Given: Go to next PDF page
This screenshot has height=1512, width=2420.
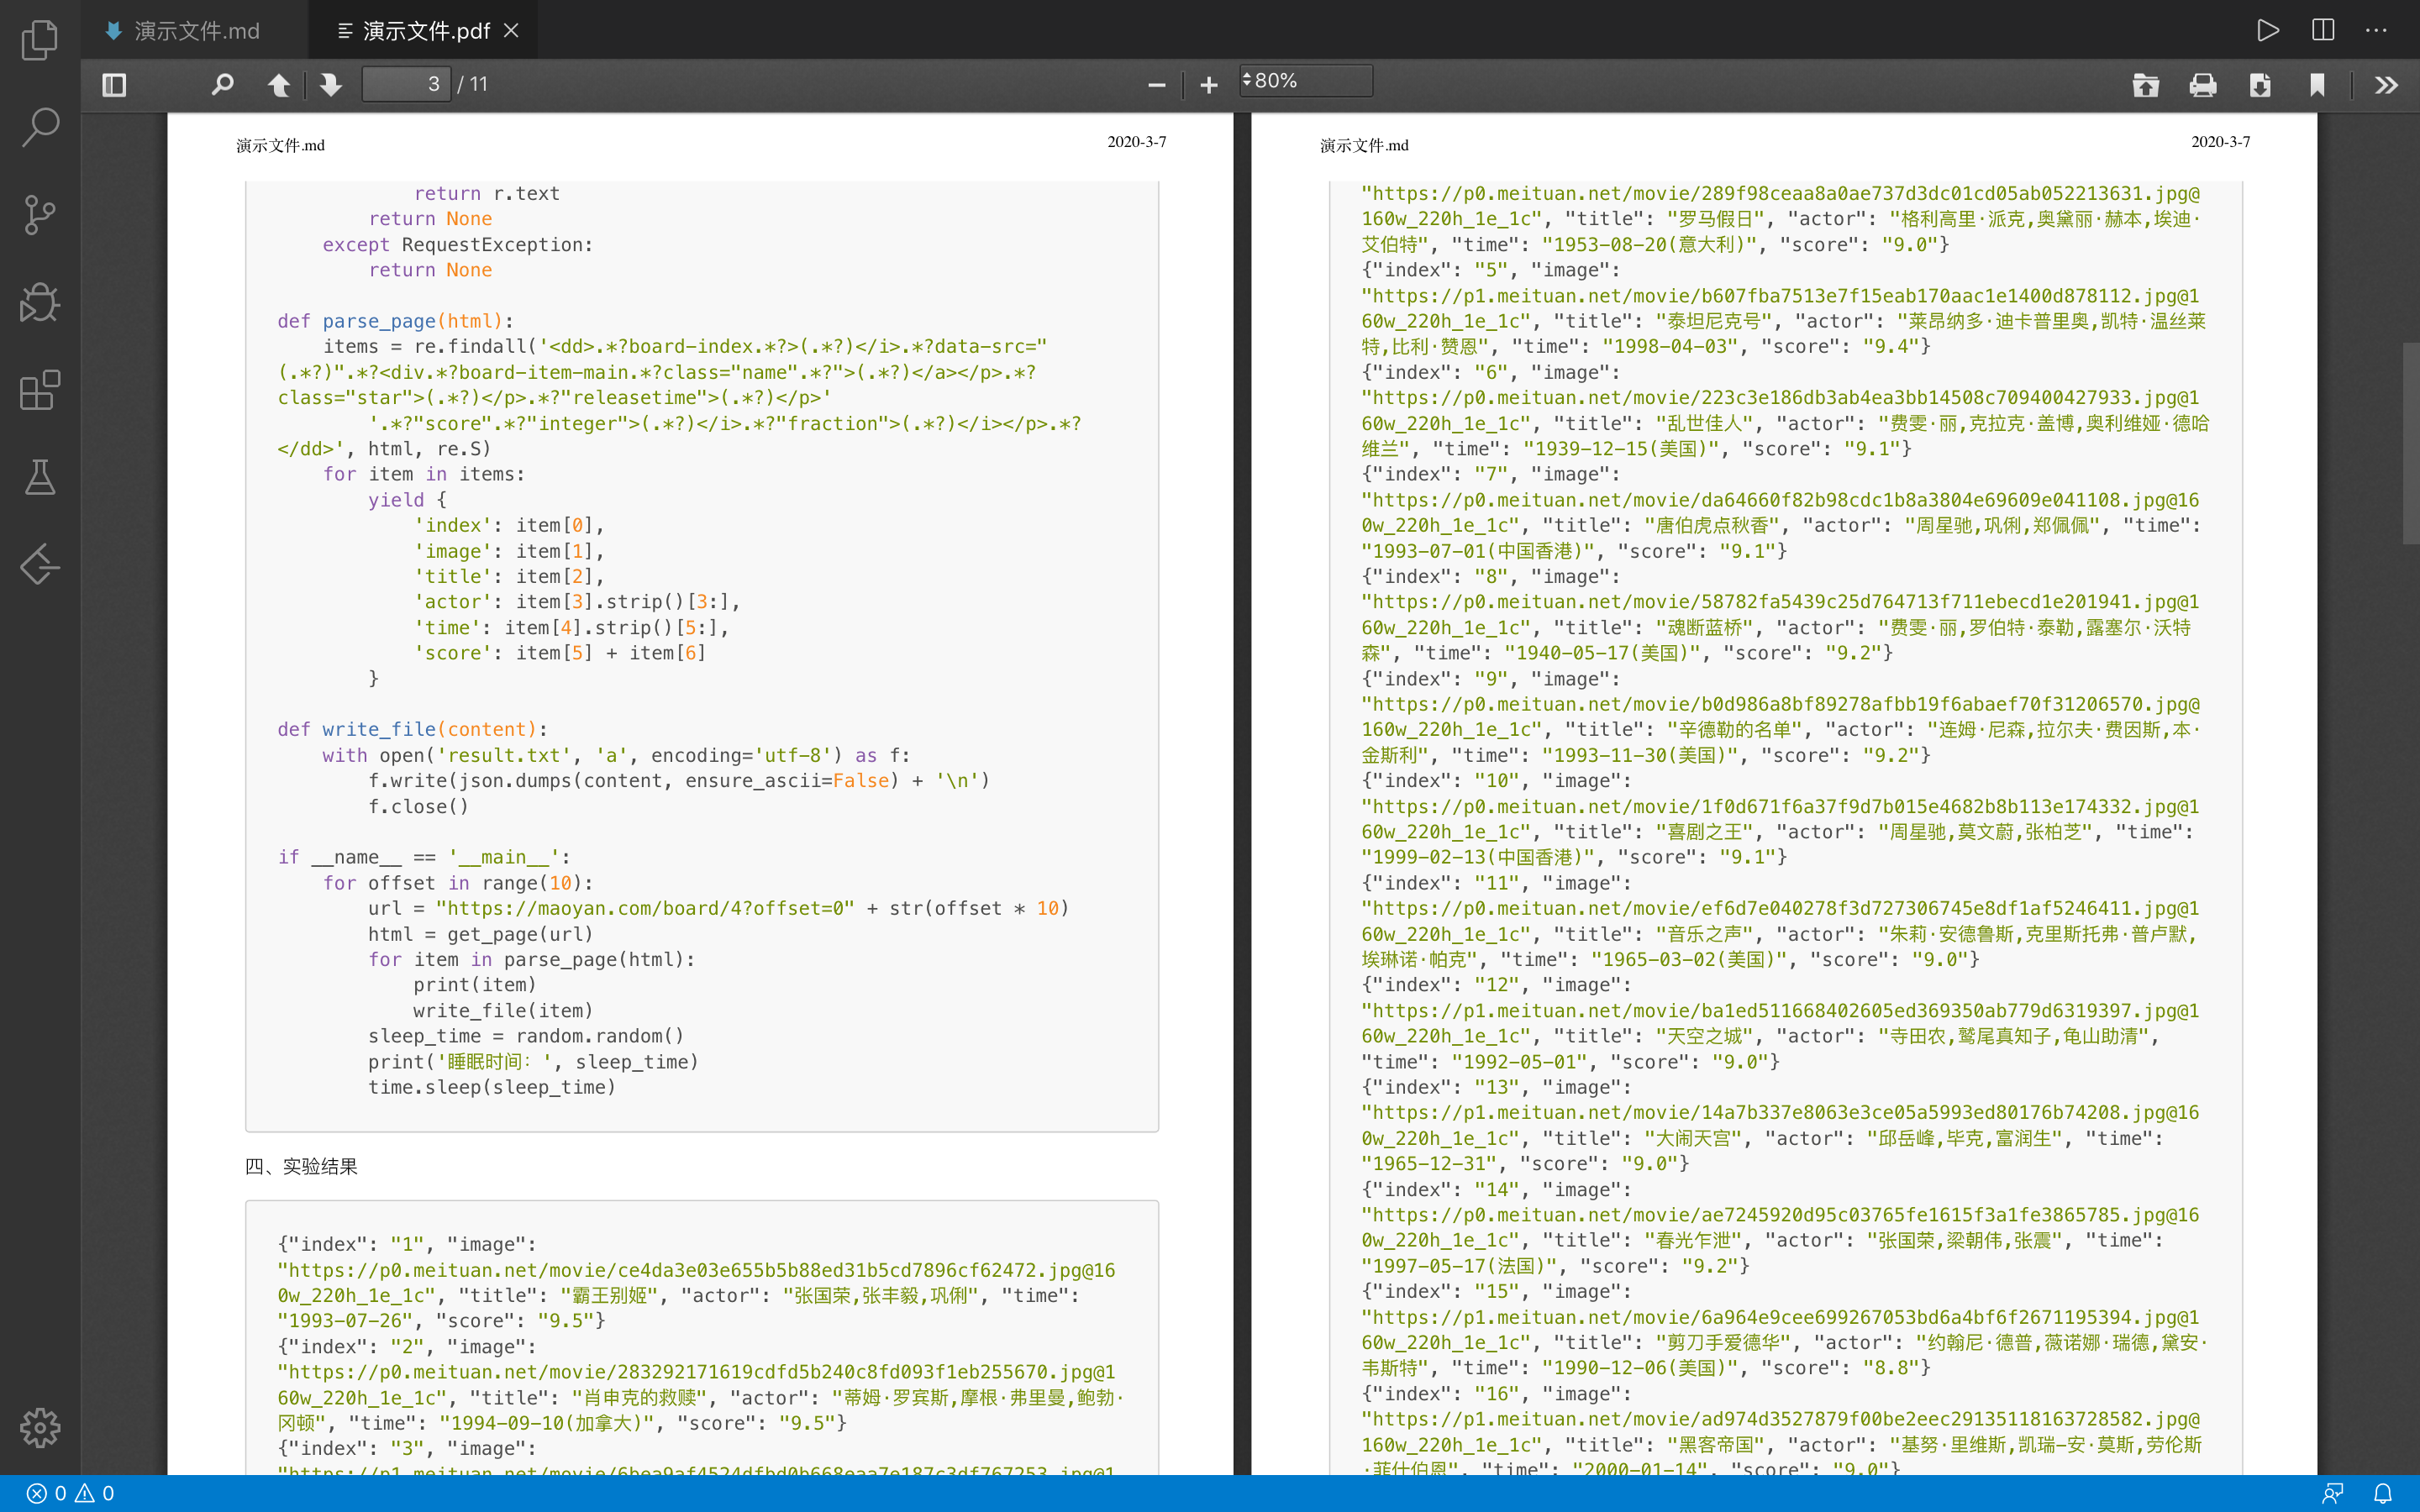Looking at the screenshot, I should [x=331, y=85].
